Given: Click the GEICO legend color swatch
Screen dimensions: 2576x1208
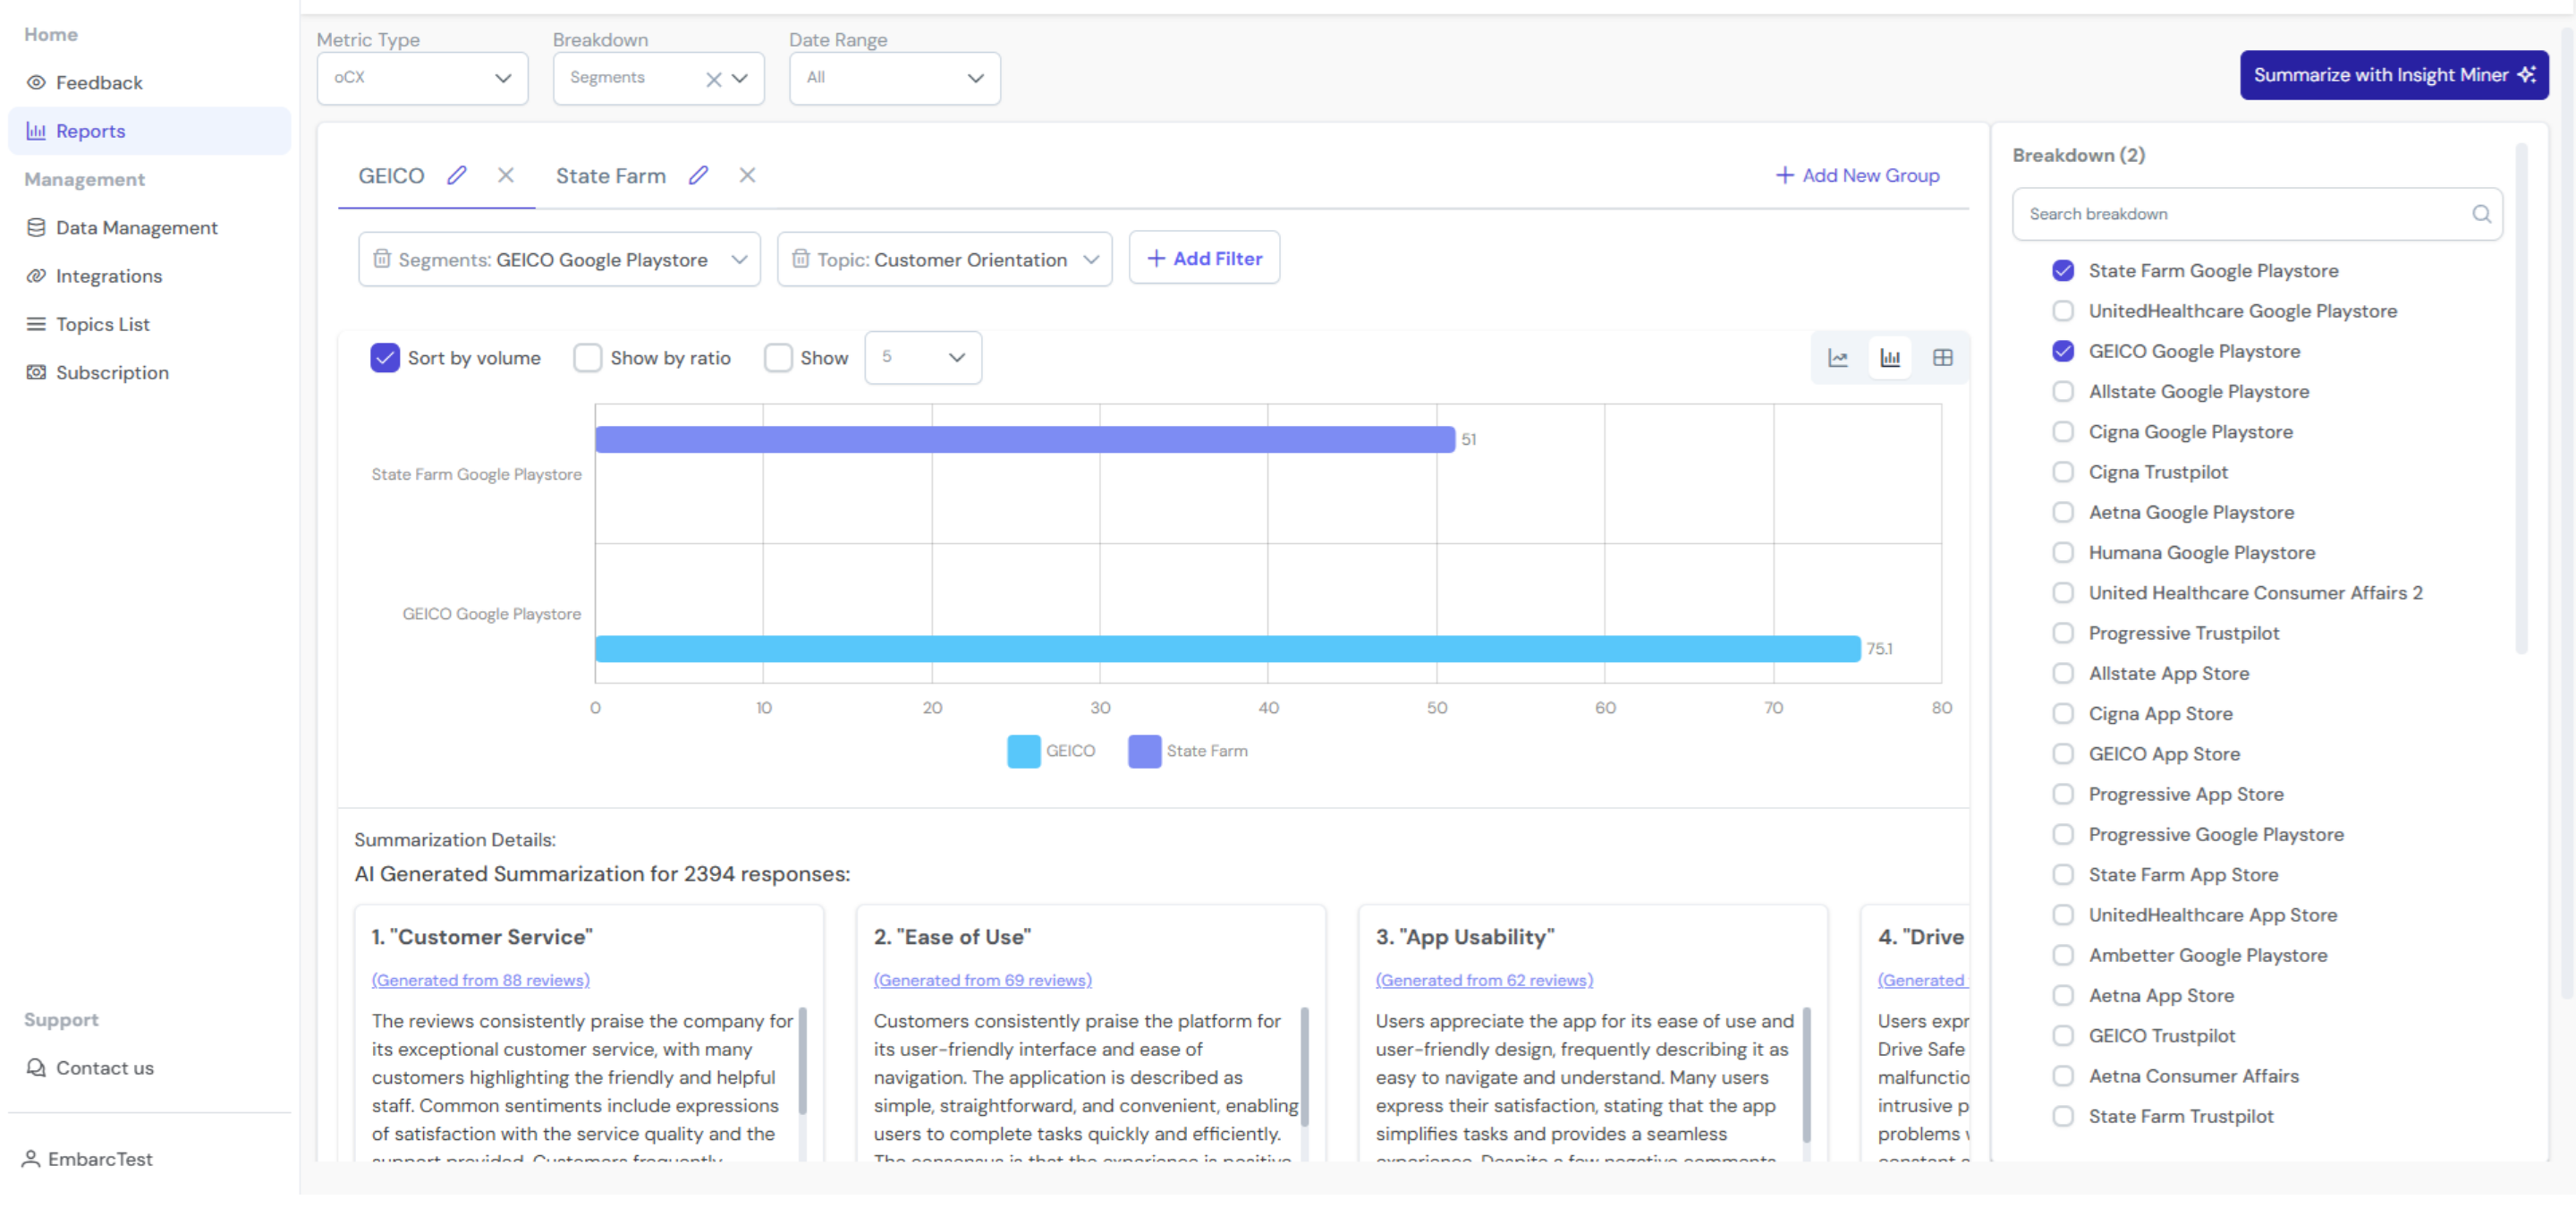Looking at the screenshot, I should pyautogui.click(x=1023, y=750).
